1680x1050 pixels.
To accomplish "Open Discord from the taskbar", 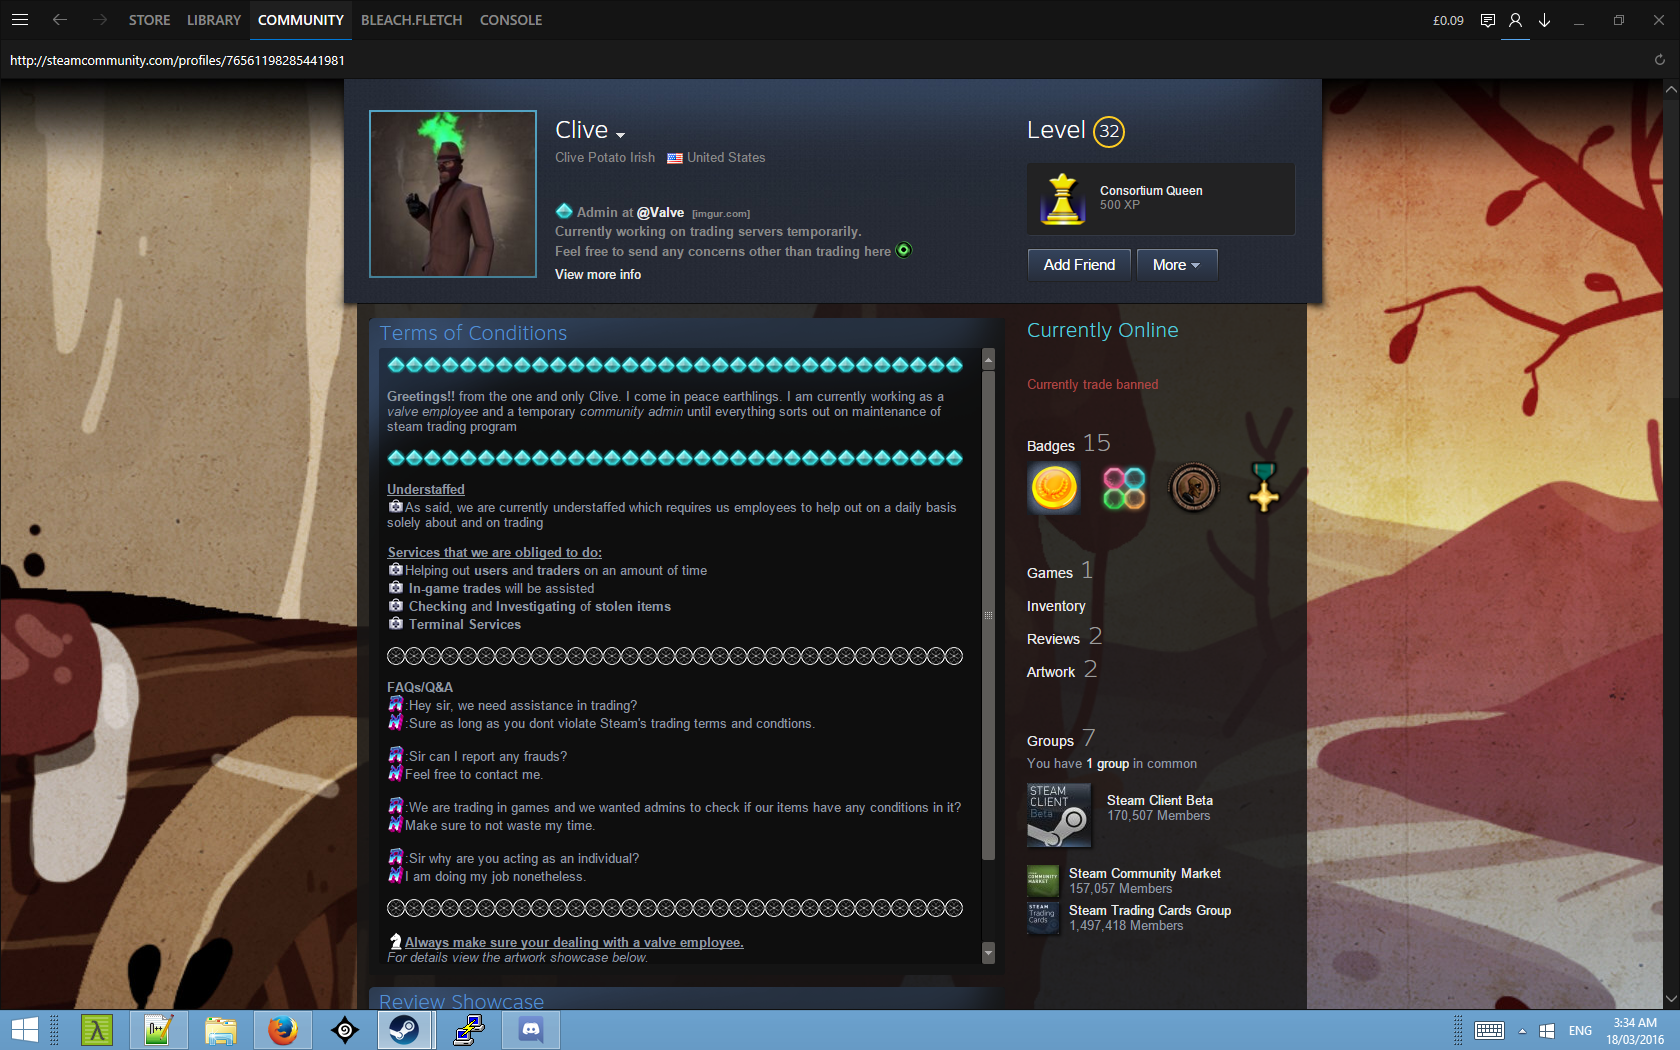I will click(x=531, y=1030).
